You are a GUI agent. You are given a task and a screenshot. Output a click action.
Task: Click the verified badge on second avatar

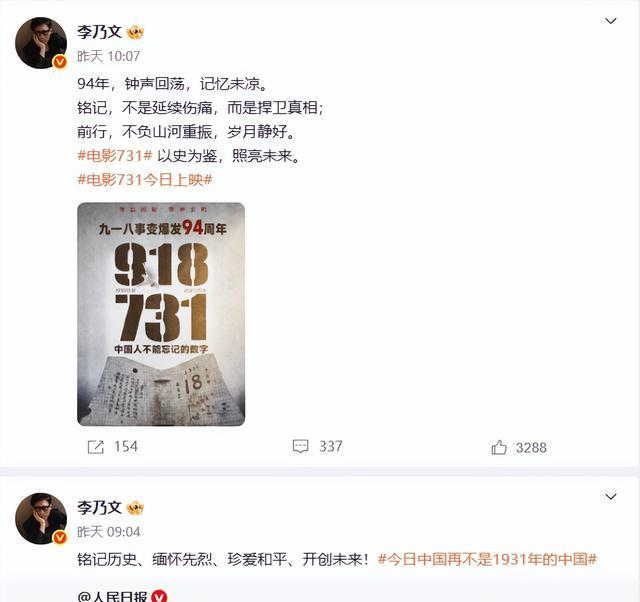[60, 538]
